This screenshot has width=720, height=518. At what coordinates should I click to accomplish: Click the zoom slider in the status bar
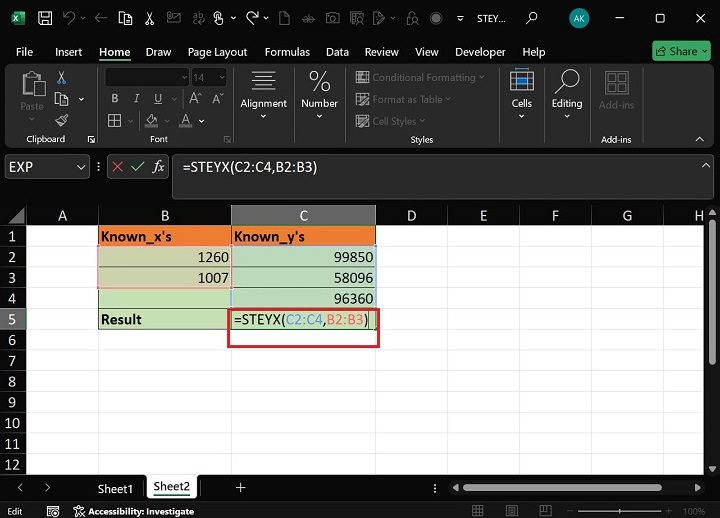tap(619, 511)
